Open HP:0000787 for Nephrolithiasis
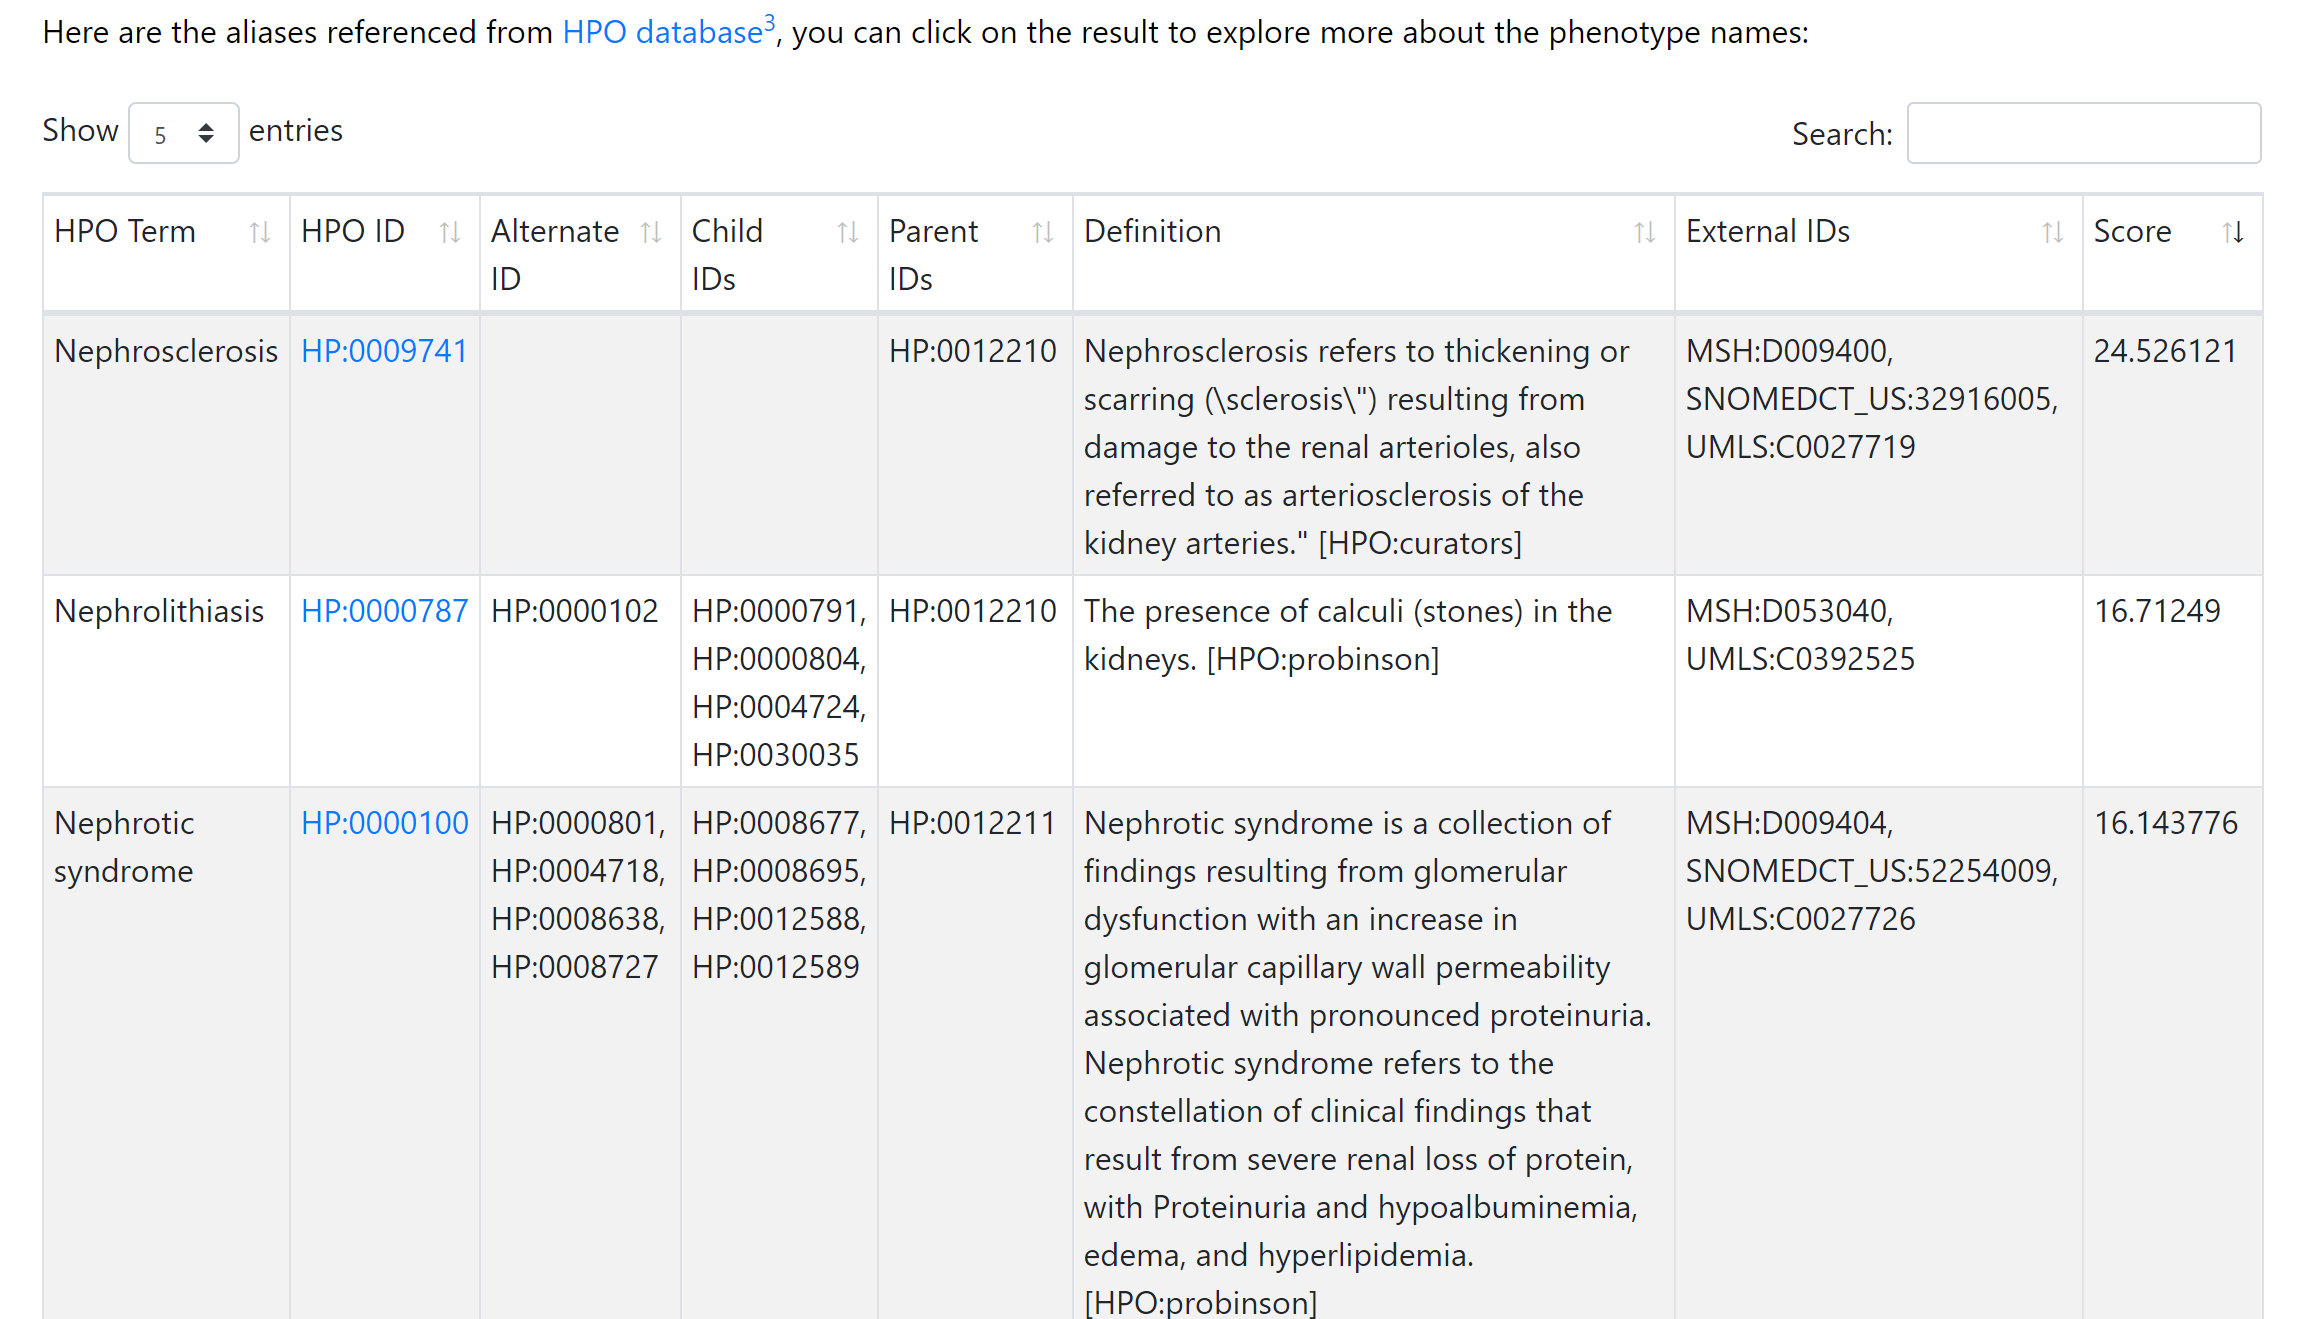The width and height of the screenshot is (2298, 1319). (x=384, y=611)
